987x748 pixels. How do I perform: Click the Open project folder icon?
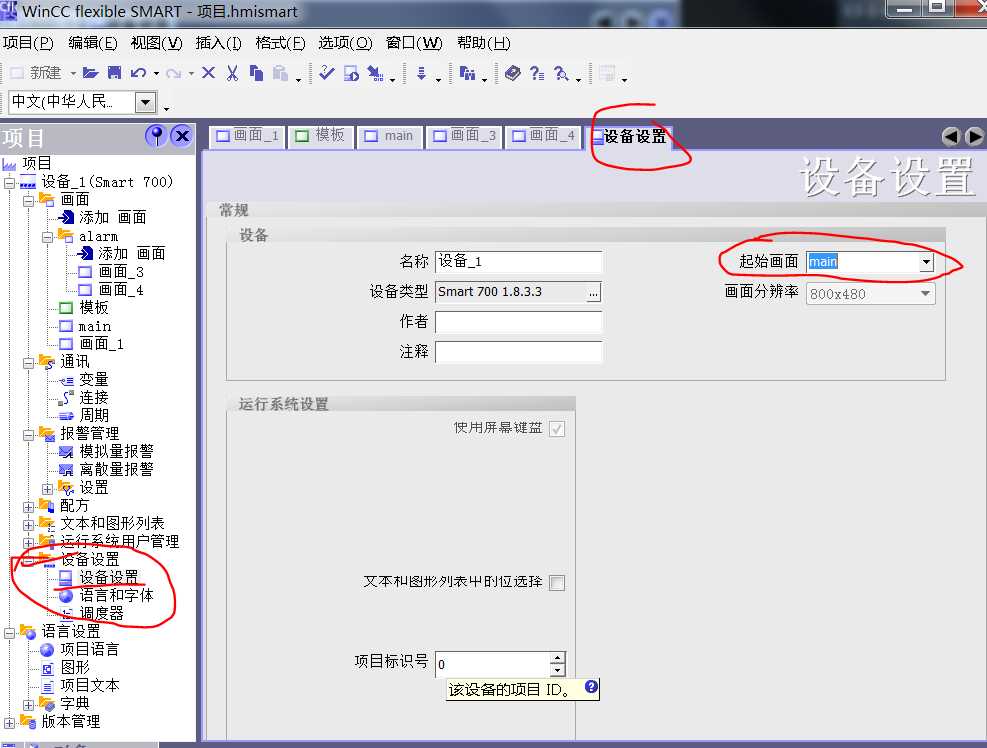pos(91,73)
